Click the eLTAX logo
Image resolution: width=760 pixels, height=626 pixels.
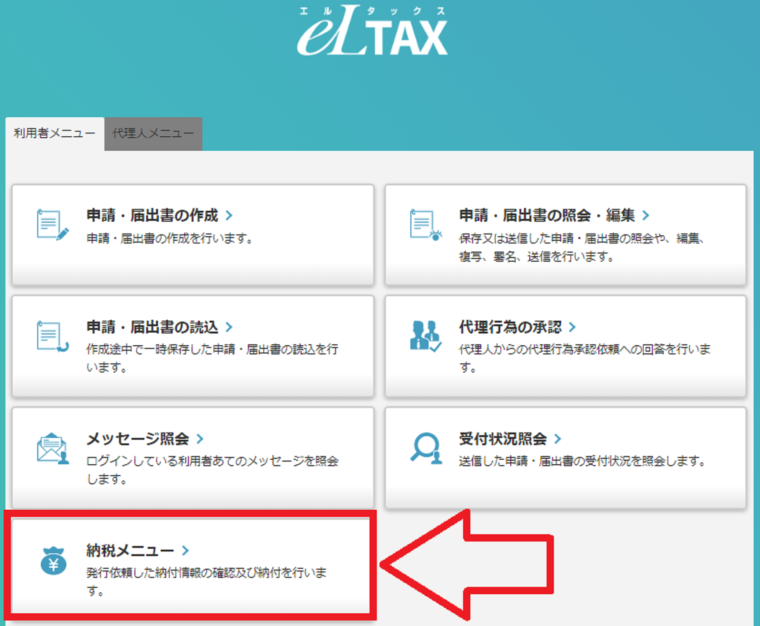(x=372, y=31)
